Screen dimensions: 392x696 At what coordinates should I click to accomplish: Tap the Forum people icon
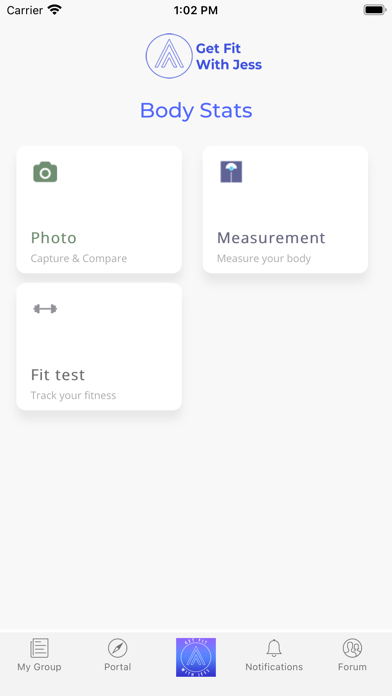pos(352,648)
